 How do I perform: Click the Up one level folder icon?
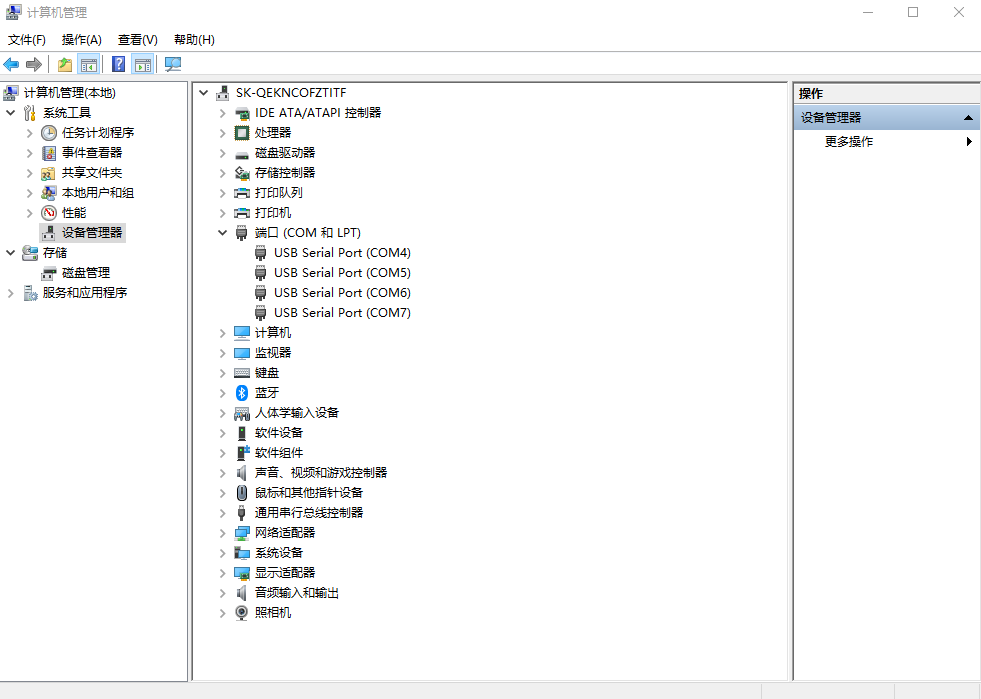coord(64,65)
